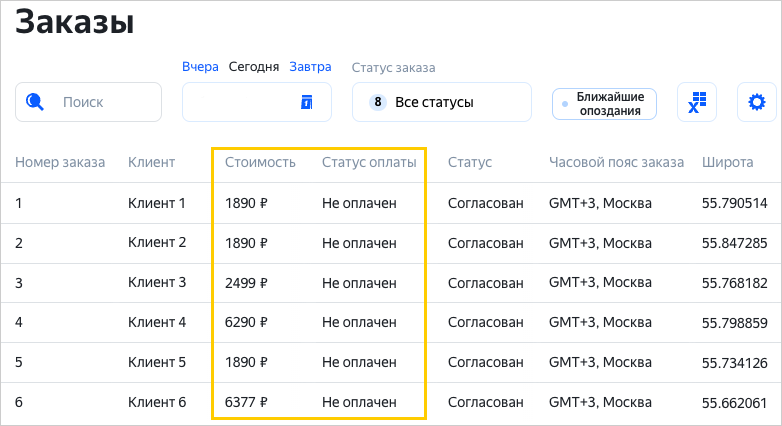Open order row for Клиент 3
The width and height of the screenshot is (782, 426).
tap(157, 282)
